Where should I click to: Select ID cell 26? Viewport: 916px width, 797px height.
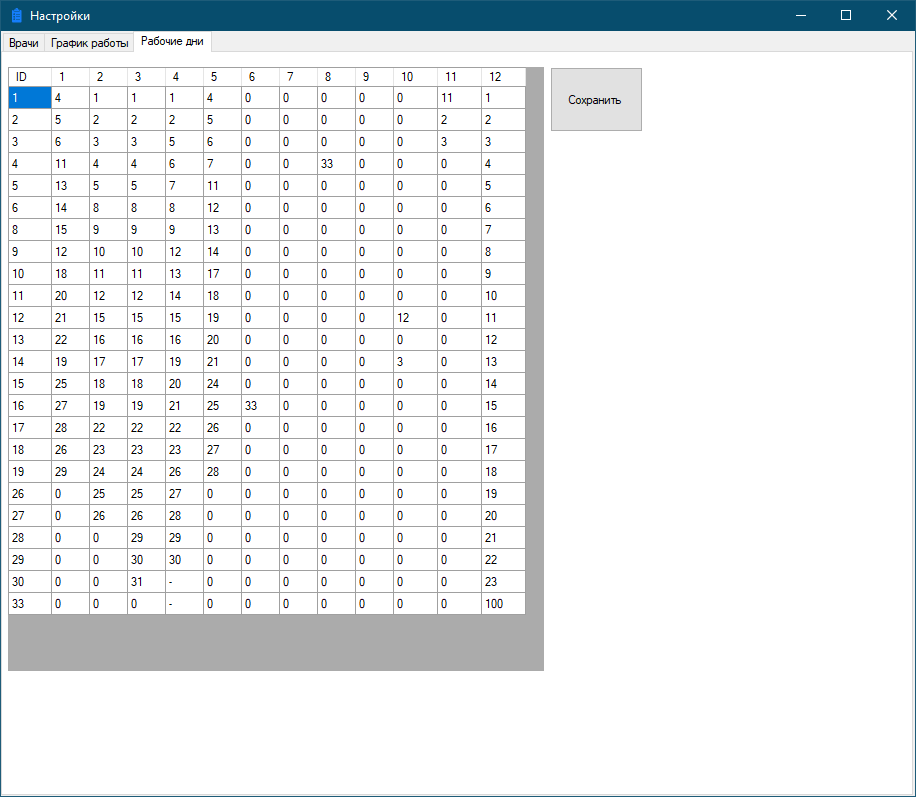(30, 494)
